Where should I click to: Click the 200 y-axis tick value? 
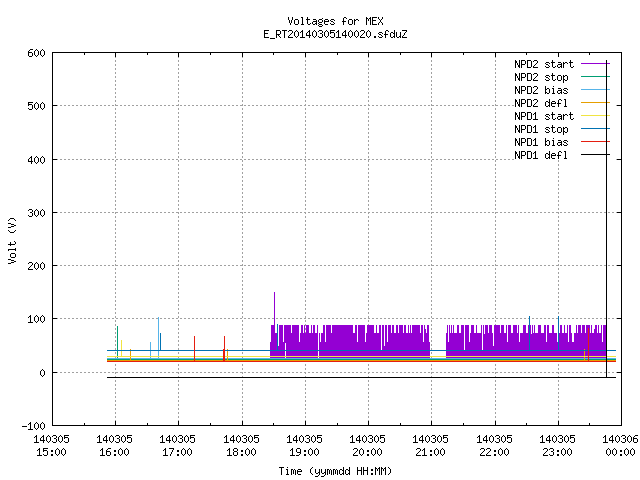point(36,266)
